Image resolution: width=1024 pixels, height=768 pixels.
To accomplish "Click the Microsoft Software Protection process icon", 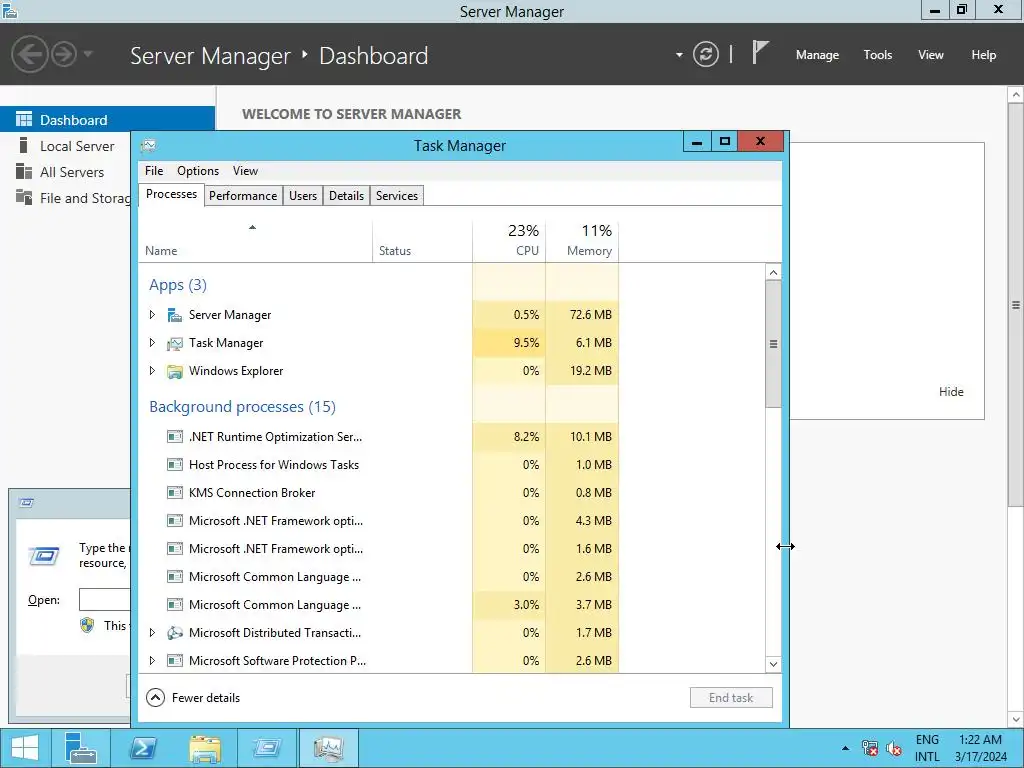I will (x=174, y=661).
